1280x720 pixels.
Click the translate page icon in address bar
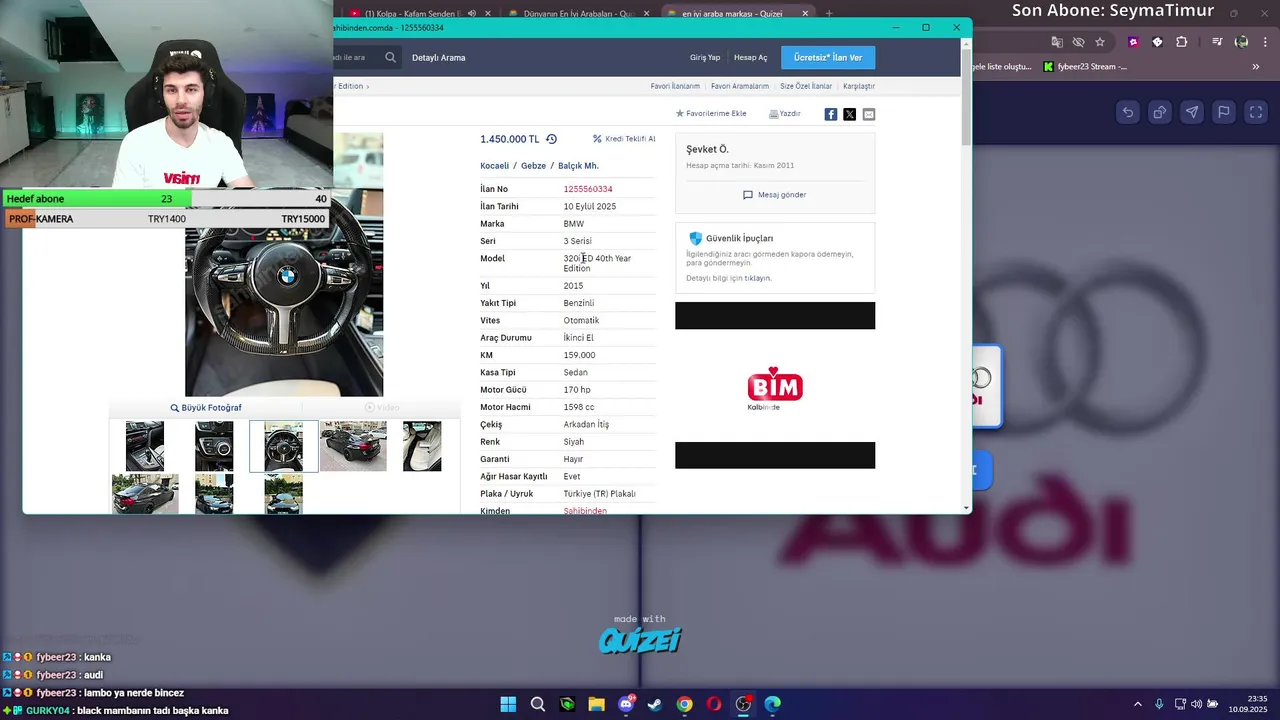coord(1057,42)
